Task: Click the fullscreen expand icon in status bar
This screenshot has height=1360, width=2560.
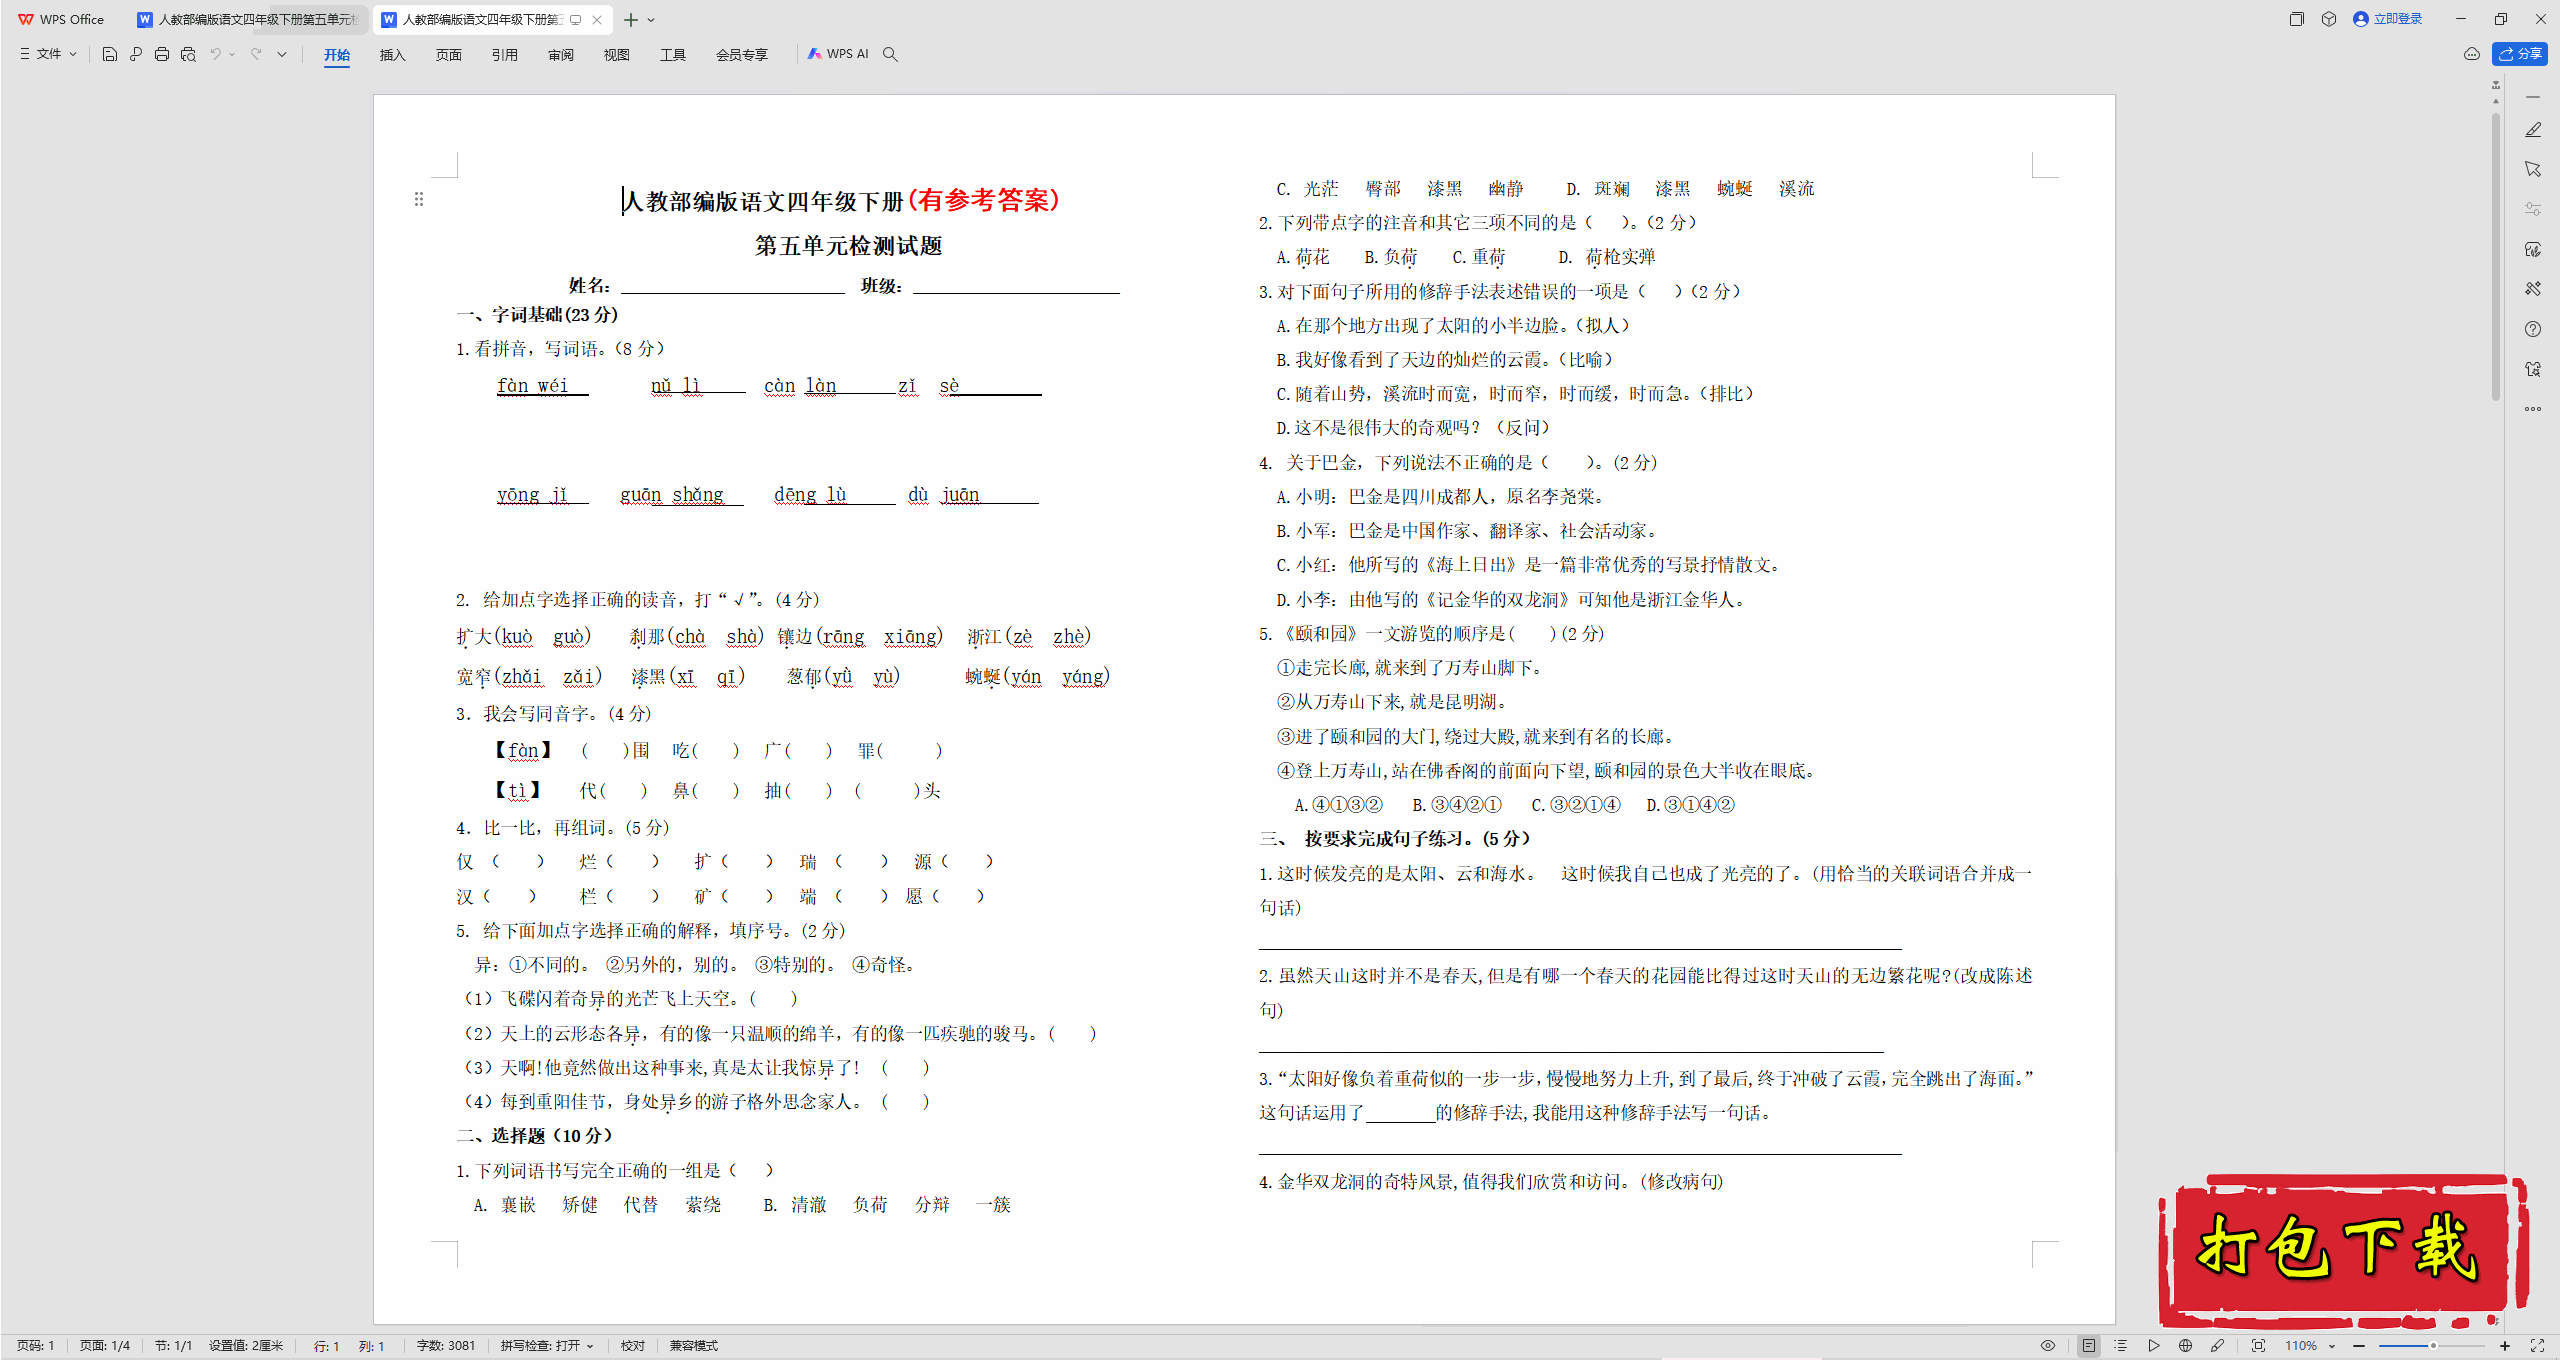Action: (x=2537, y=1346)
